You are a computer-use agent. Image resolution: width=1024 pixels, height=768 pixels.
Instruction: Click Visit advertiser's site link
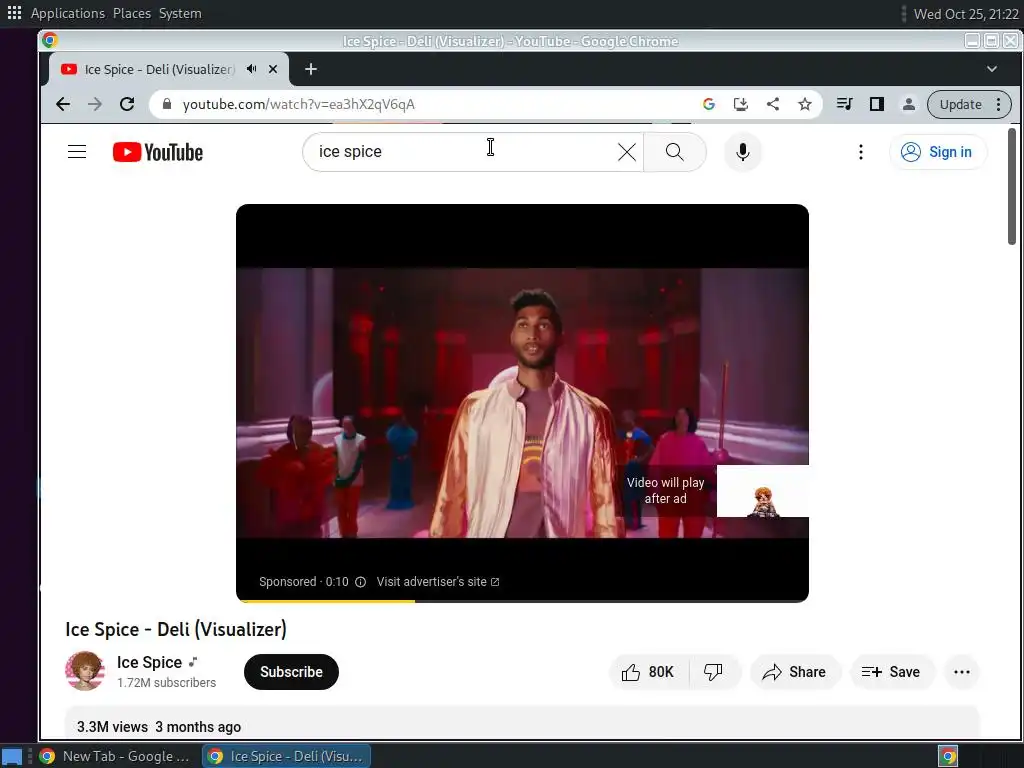438,582
